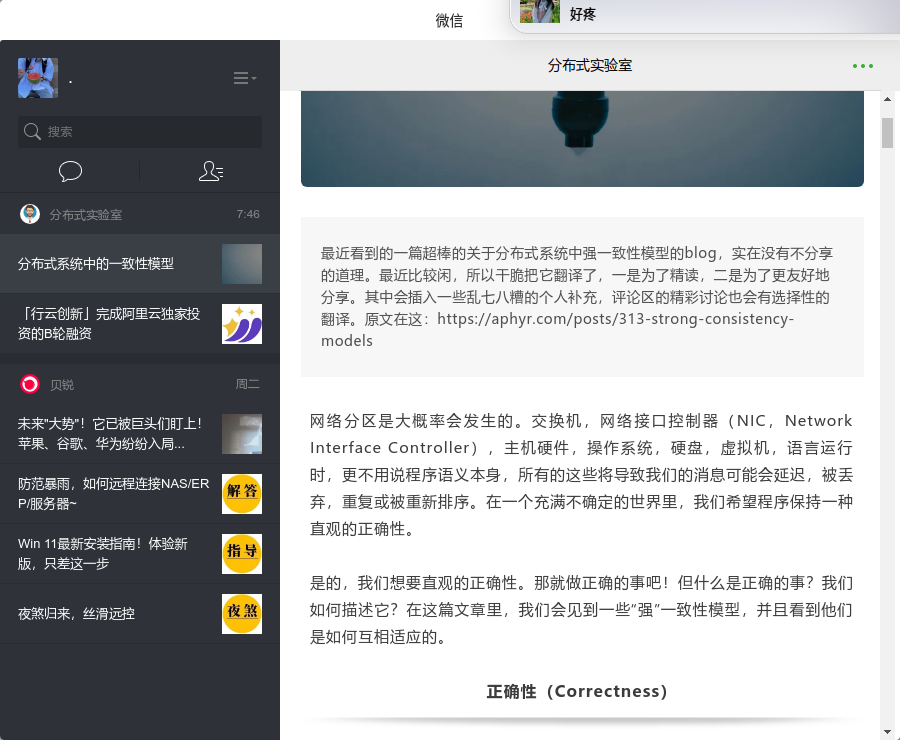This screenshot has width=900, height=740.
Task: Open article 防范暴雨,如何远程连接NAS/ERP/服务器
Action: [140, 494]
